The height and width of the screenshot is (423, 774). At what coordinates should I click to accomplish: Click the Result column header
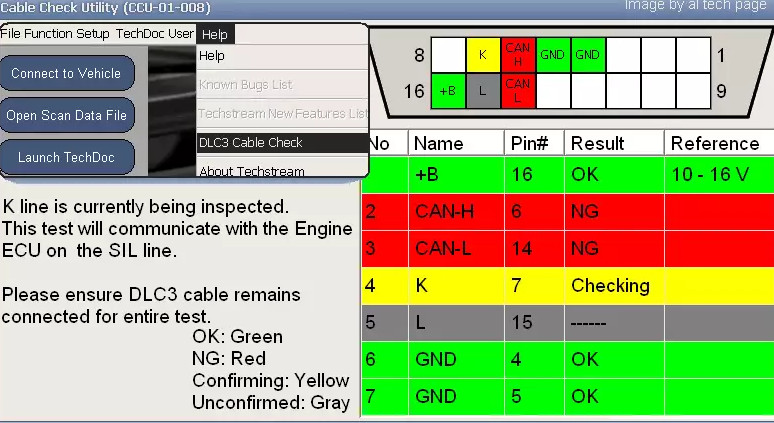[x=597, y=144]
